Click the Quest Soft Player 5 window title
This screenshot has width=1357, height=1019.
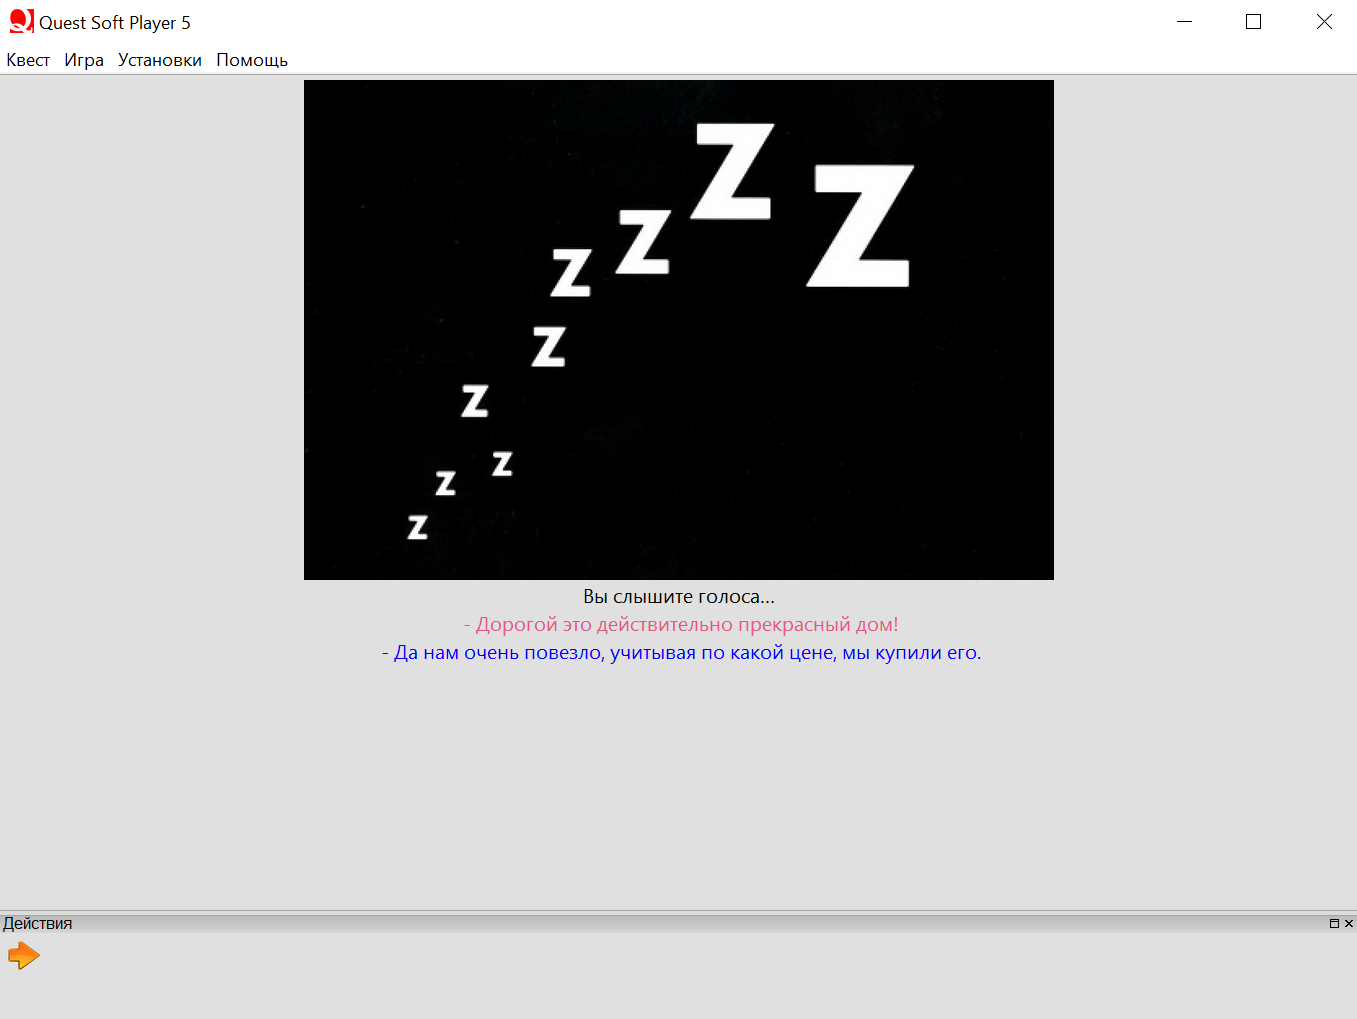(x=115, y=22)
